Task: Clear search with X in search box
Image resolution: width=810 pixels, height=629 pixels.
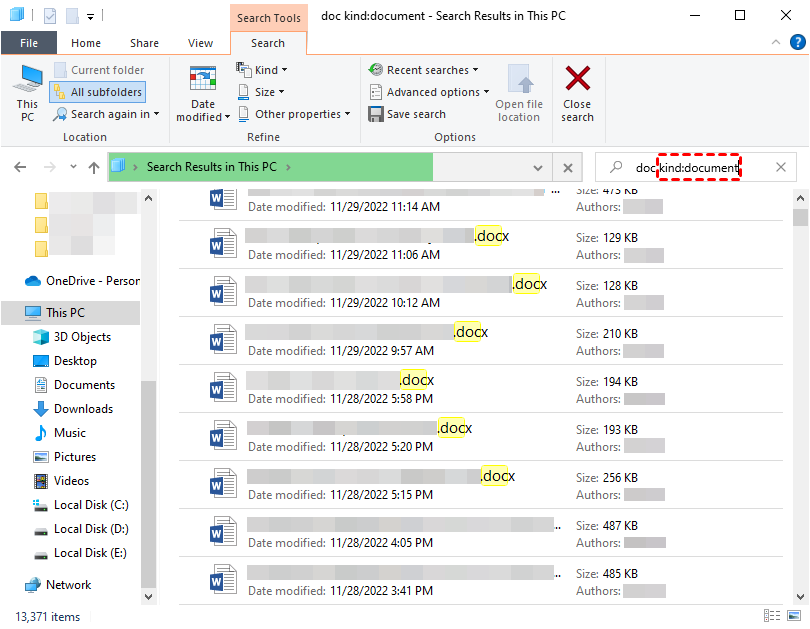Action: [781, 167]
